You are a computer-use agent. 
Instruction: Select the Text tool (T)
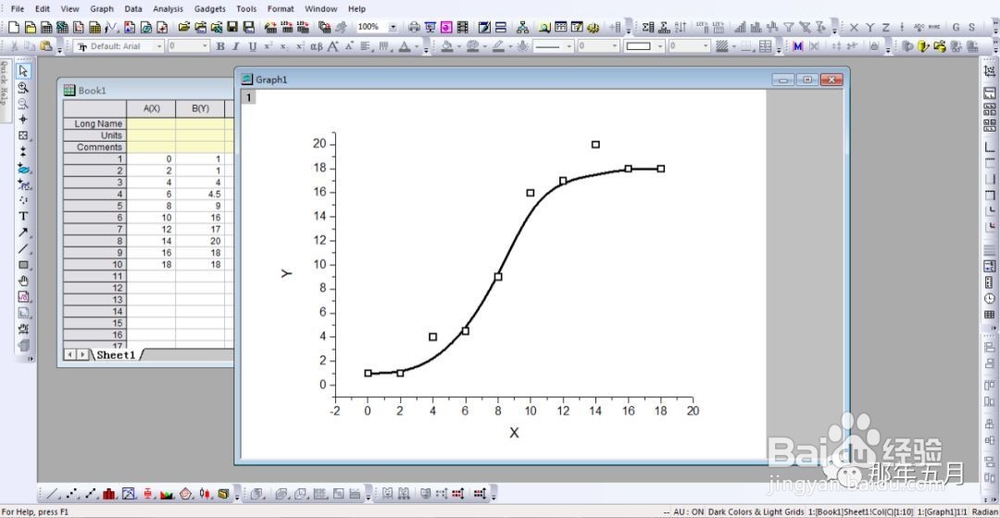point(24,216)
